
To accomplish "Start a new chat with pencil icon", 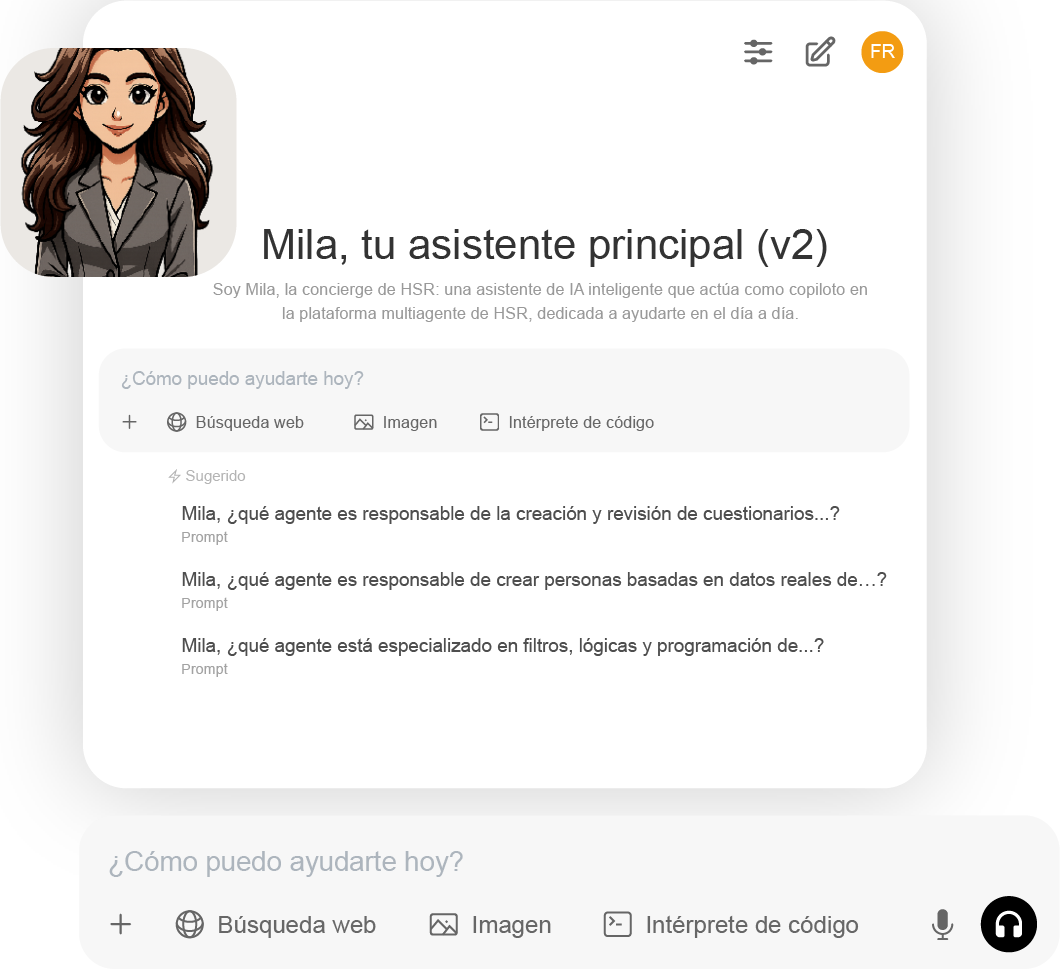I will [820, 52].
